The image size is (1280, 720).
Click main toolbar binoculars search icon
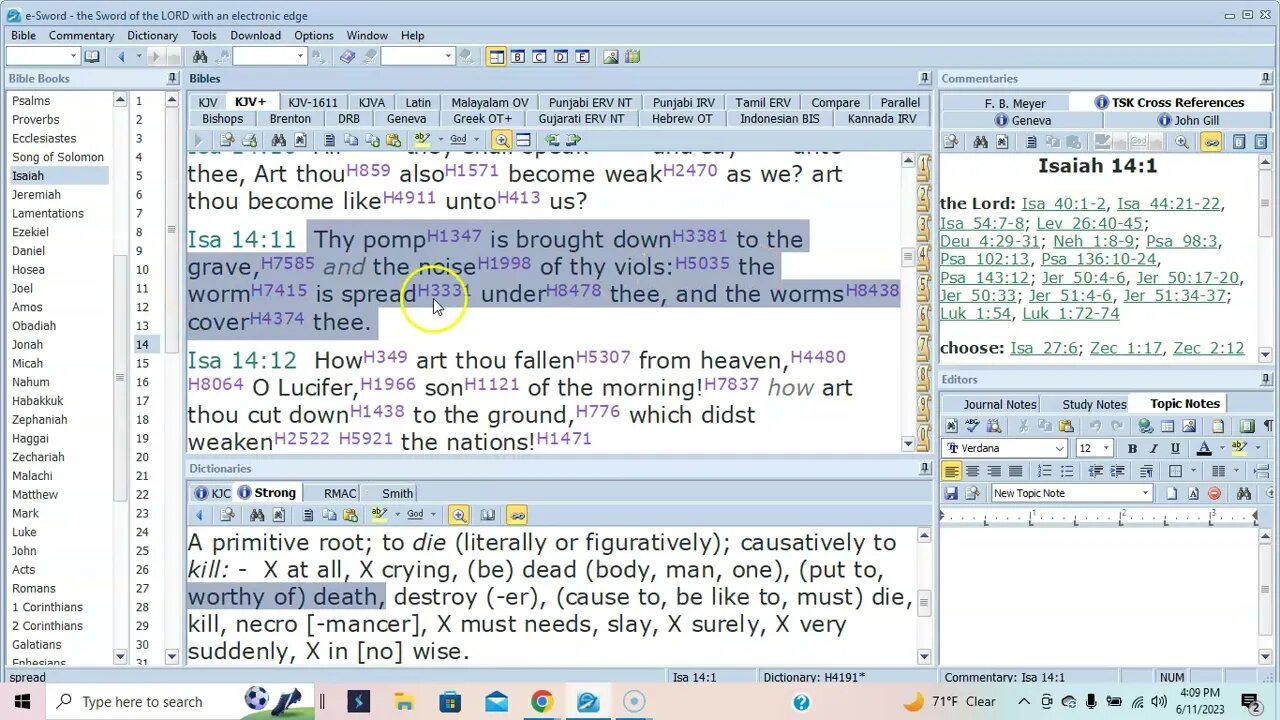pyautogui.click(x=200, y=57)
